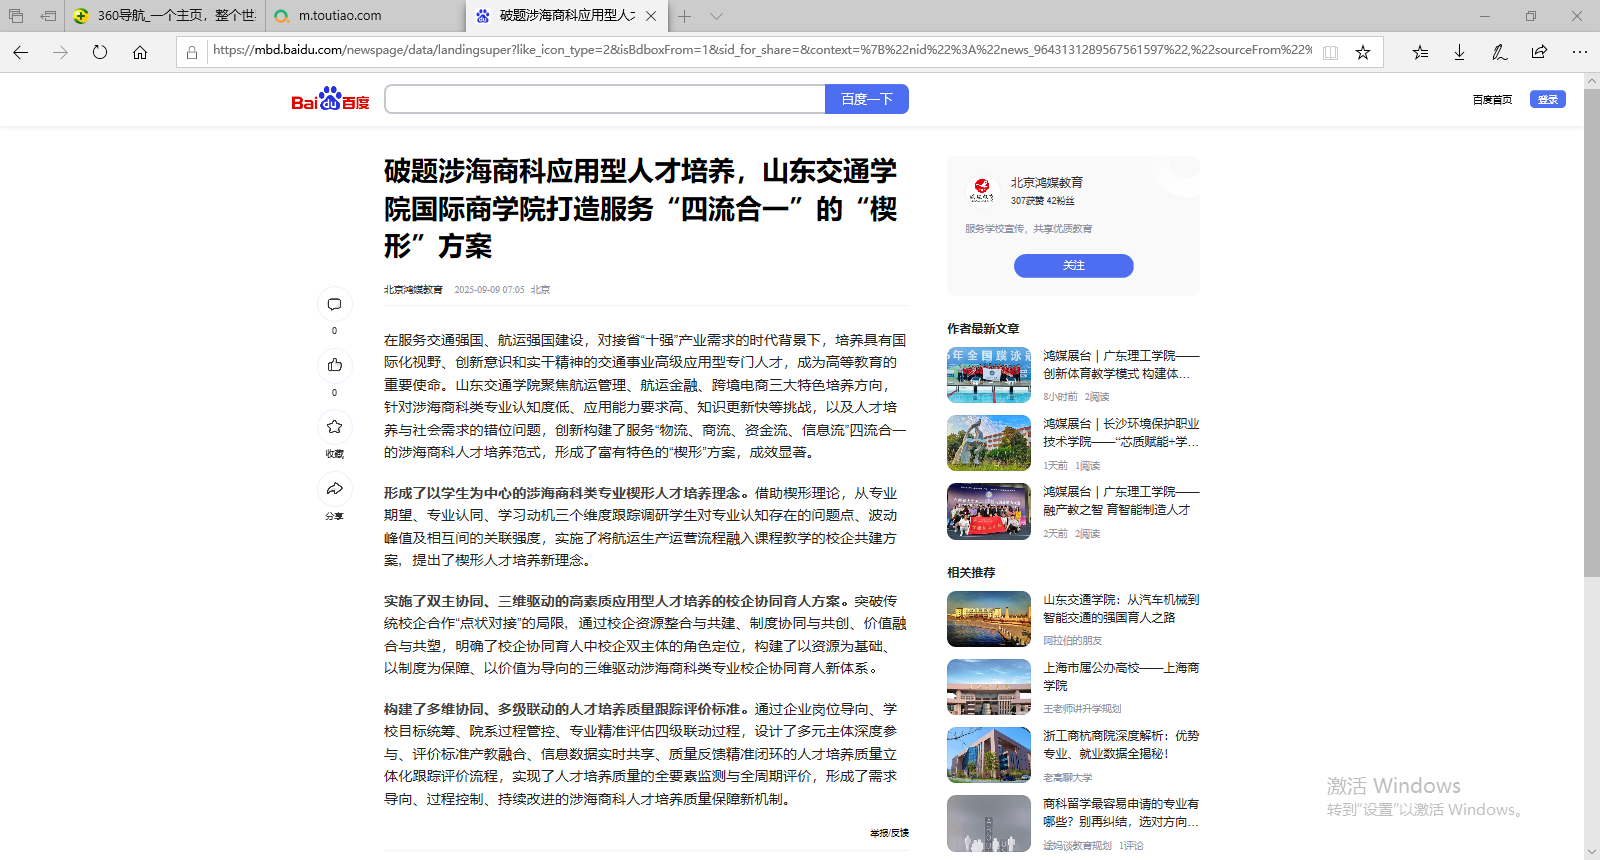Open the downloads icon in toolbar
Screen dimensions: 1600x860
(1459, 52)
